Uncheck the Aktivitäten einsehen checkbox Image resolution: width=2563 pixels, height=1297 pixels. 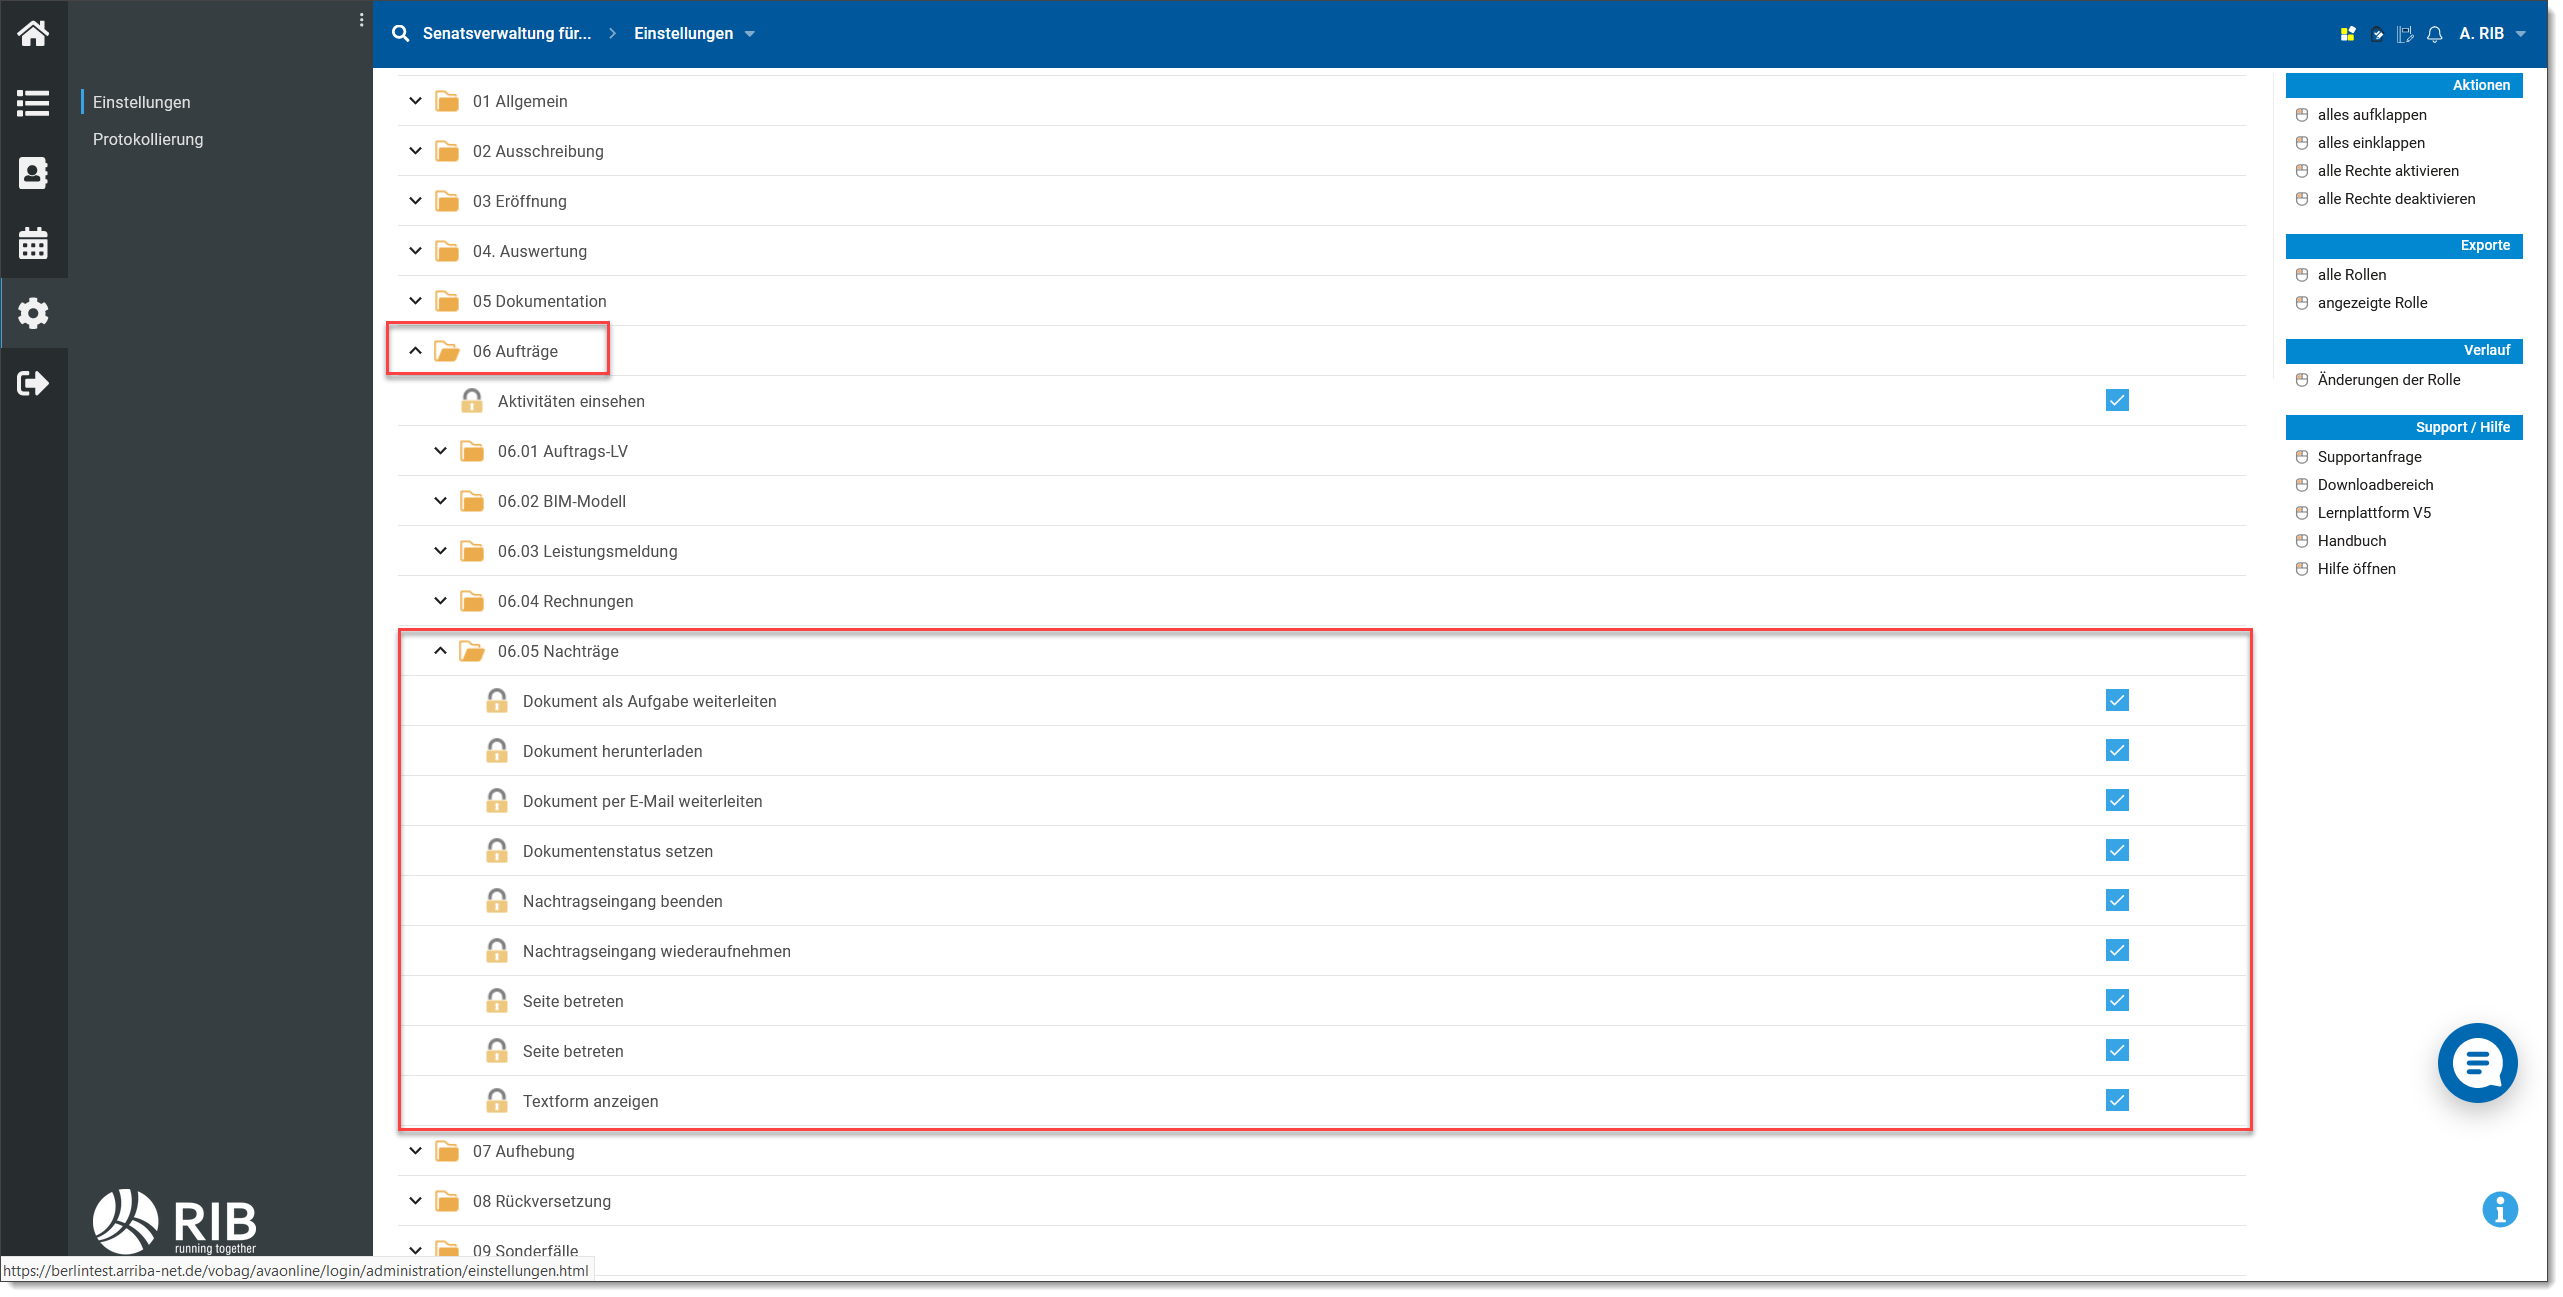tap(2117, 400)
